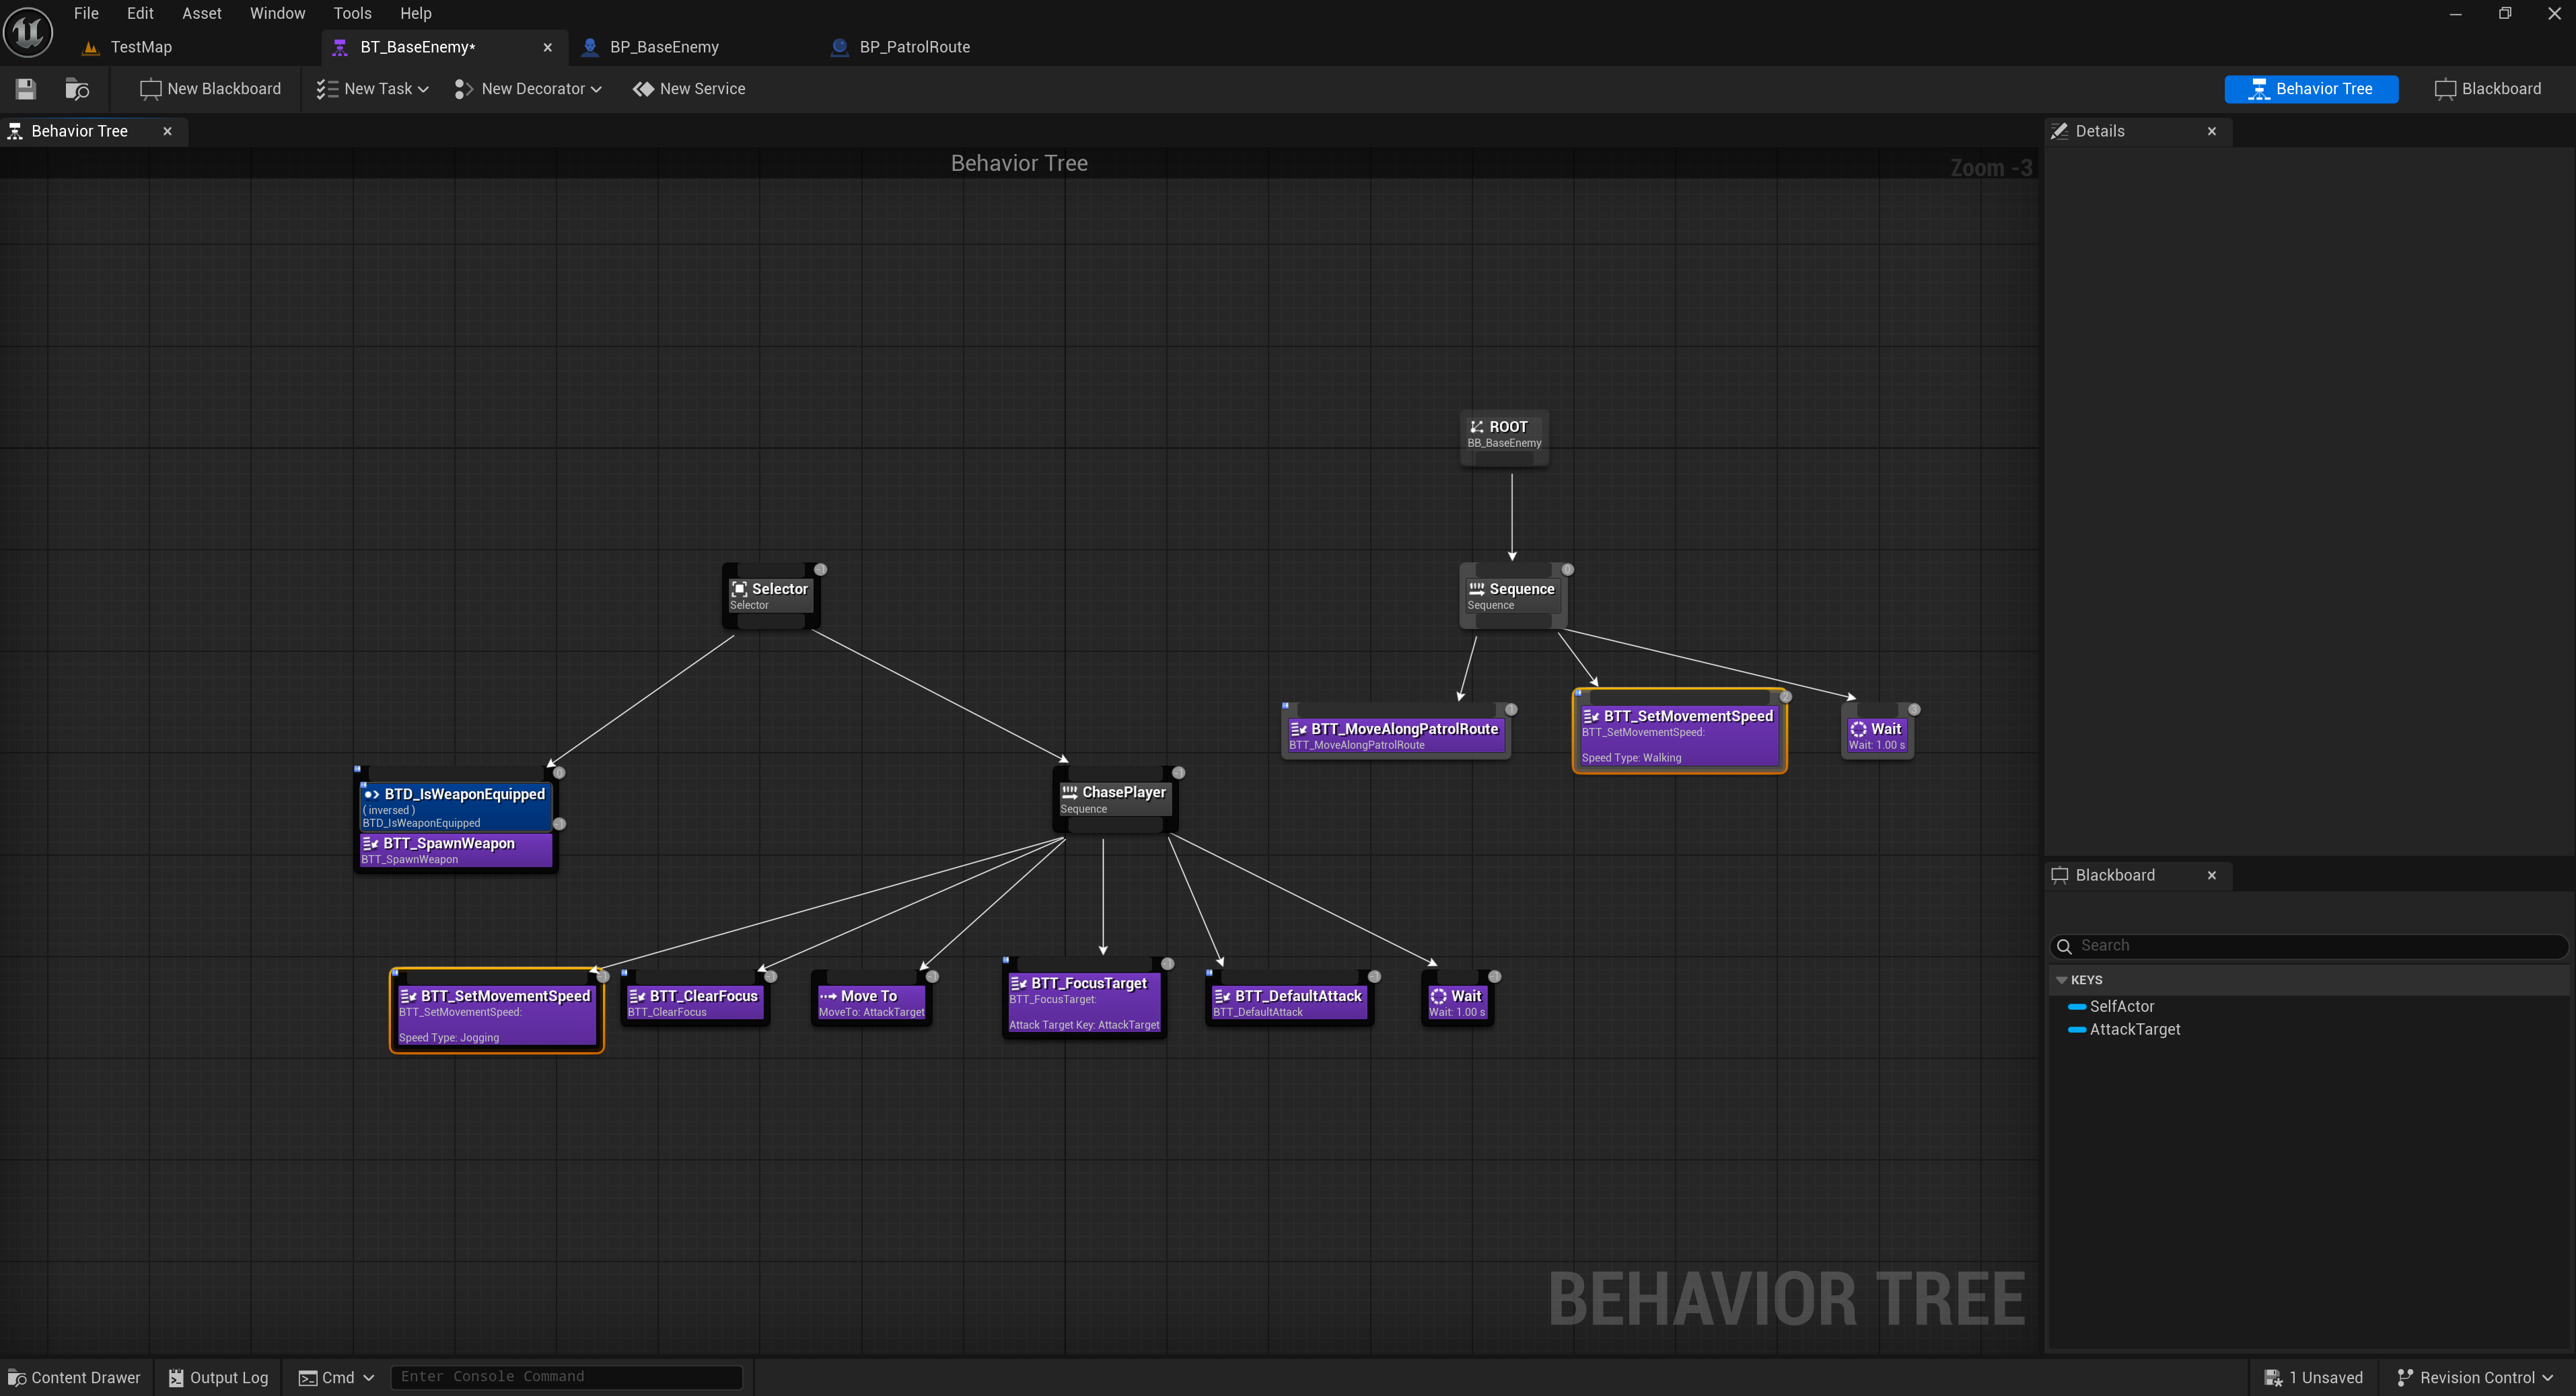Image resolution: width=2576 pixels, height=1396 pixels.
Task: Open the Revision Control dropdown
Action: pyautogui.click(x=2475, y=1377)
